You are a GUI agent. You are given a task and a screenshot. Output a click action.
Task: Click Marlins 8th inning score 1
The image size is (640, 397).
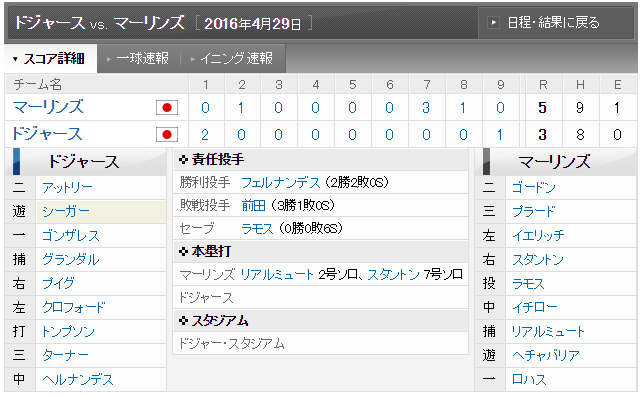coord(462,108)
